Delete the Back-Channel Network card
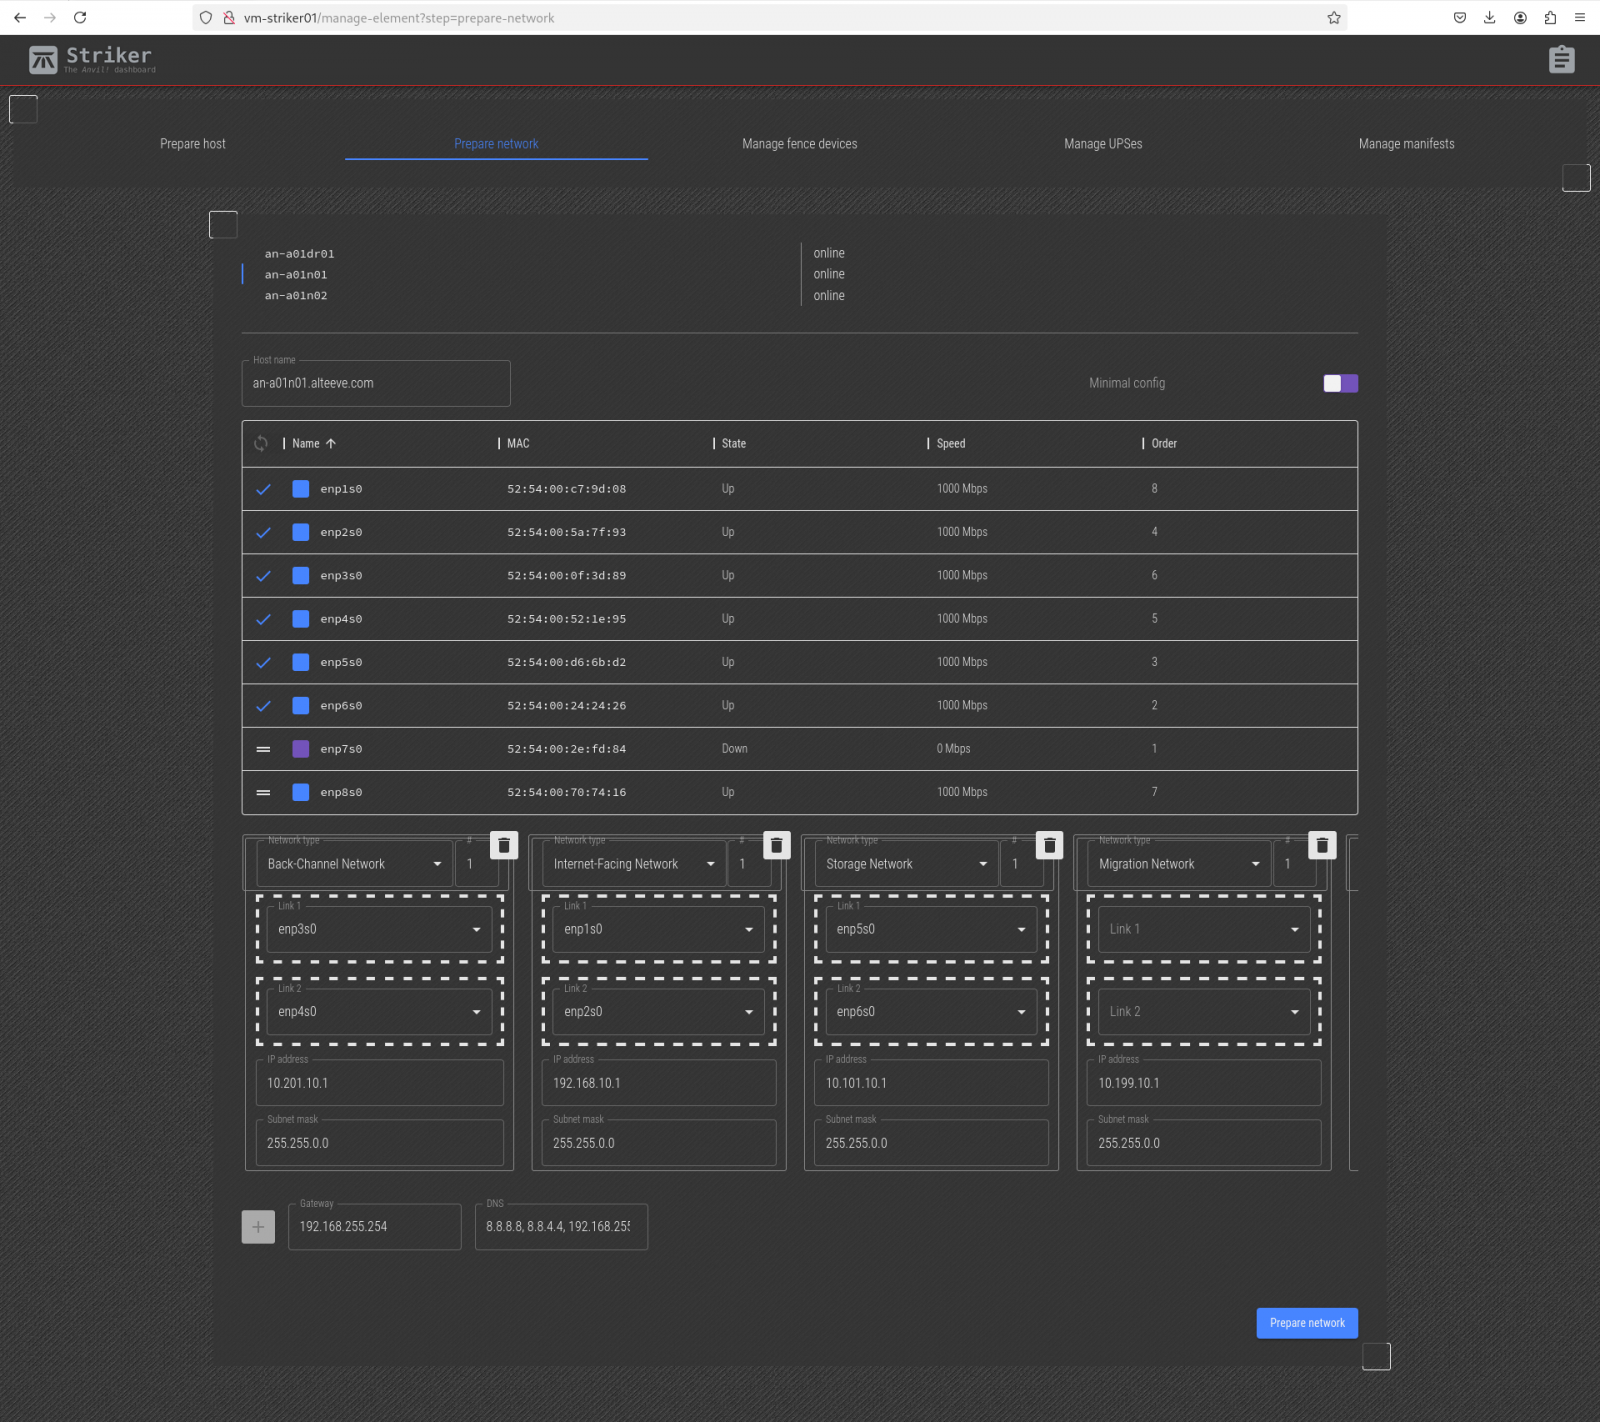 (x=504, y=846)
